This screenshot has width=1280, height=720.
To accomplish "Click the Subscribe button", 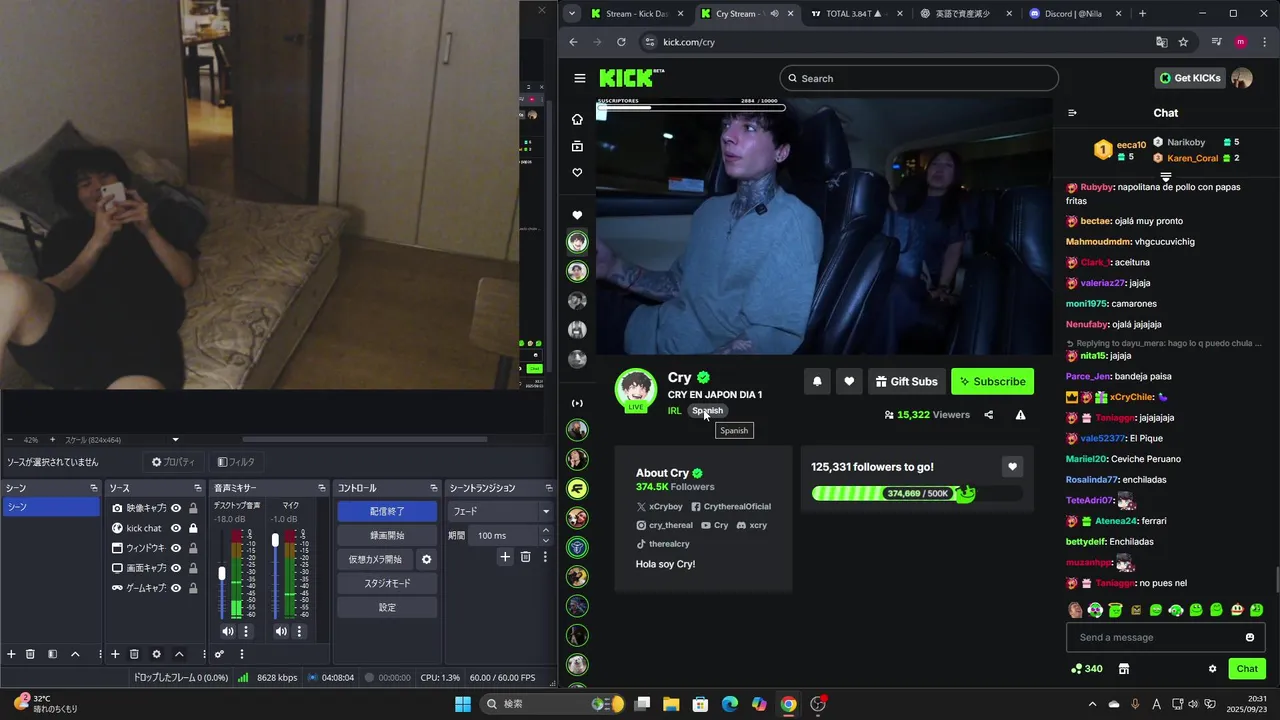I will [x=992, y=381].
